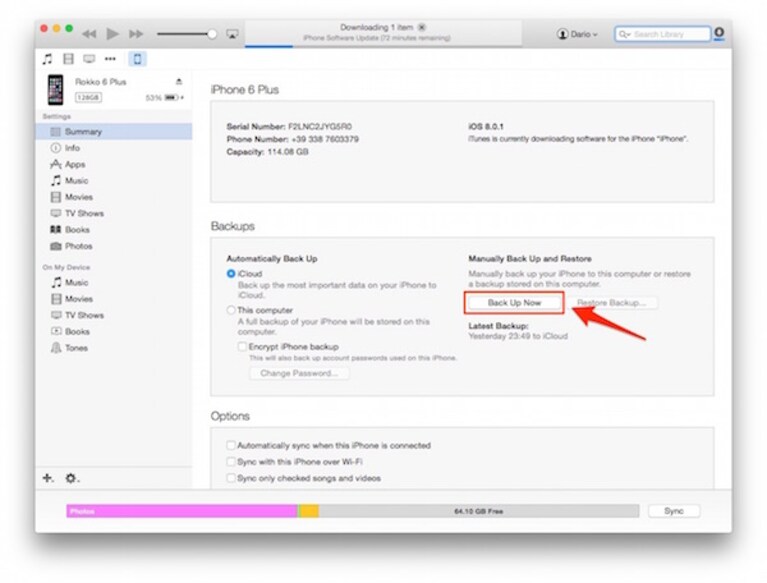Click the rewind playback button
Image resolution: width=767 pixels, height=583 pixels.
tap(89, 34)
